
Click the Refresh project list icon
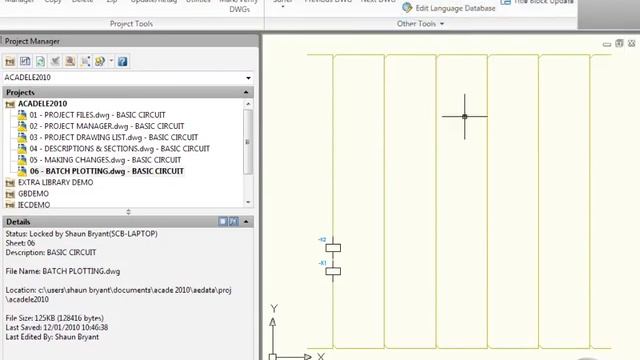coord(40,62)
